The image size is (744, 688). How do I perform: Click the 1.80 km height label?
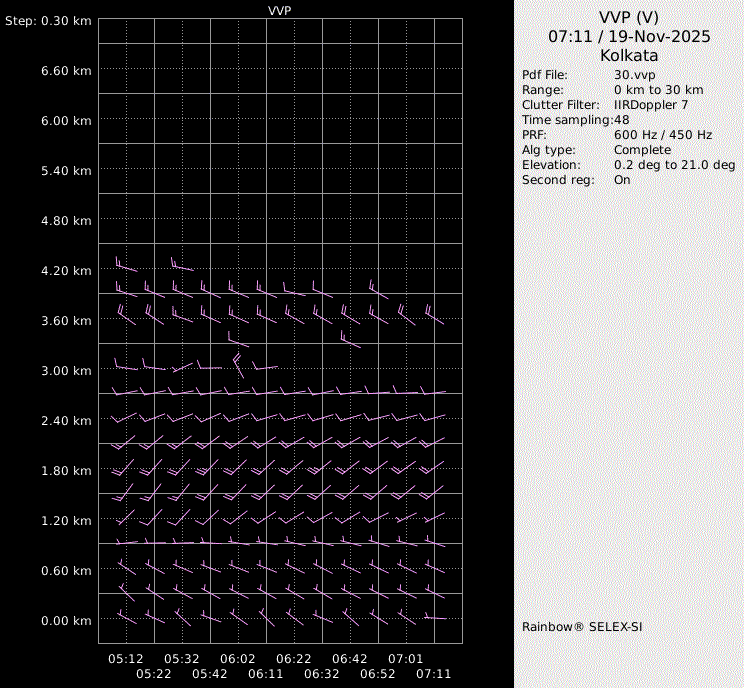(66, 471)
